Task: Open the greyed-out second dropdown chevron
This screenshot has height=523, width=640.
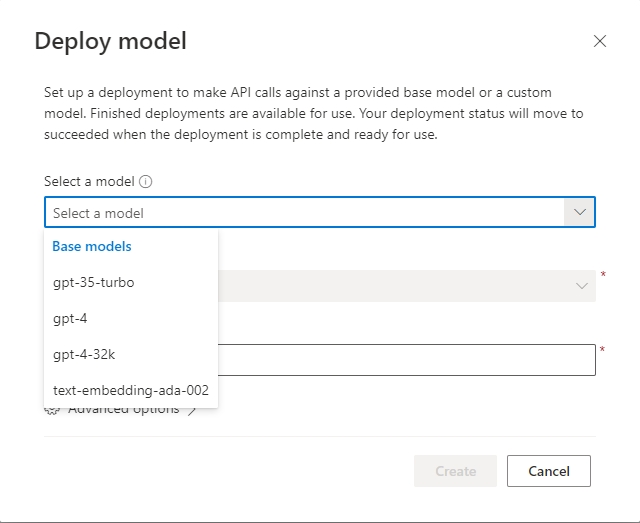Action: tap(582, 286)
